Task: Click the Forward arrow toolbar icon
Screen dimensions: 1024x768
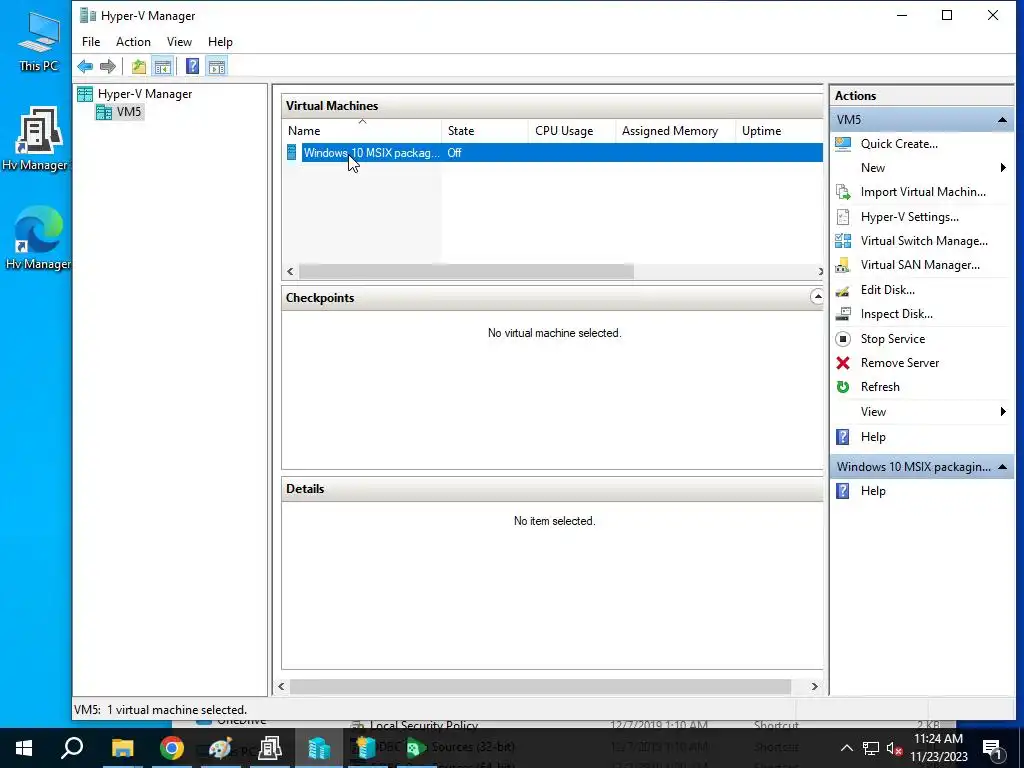Action: pos(108,66)
